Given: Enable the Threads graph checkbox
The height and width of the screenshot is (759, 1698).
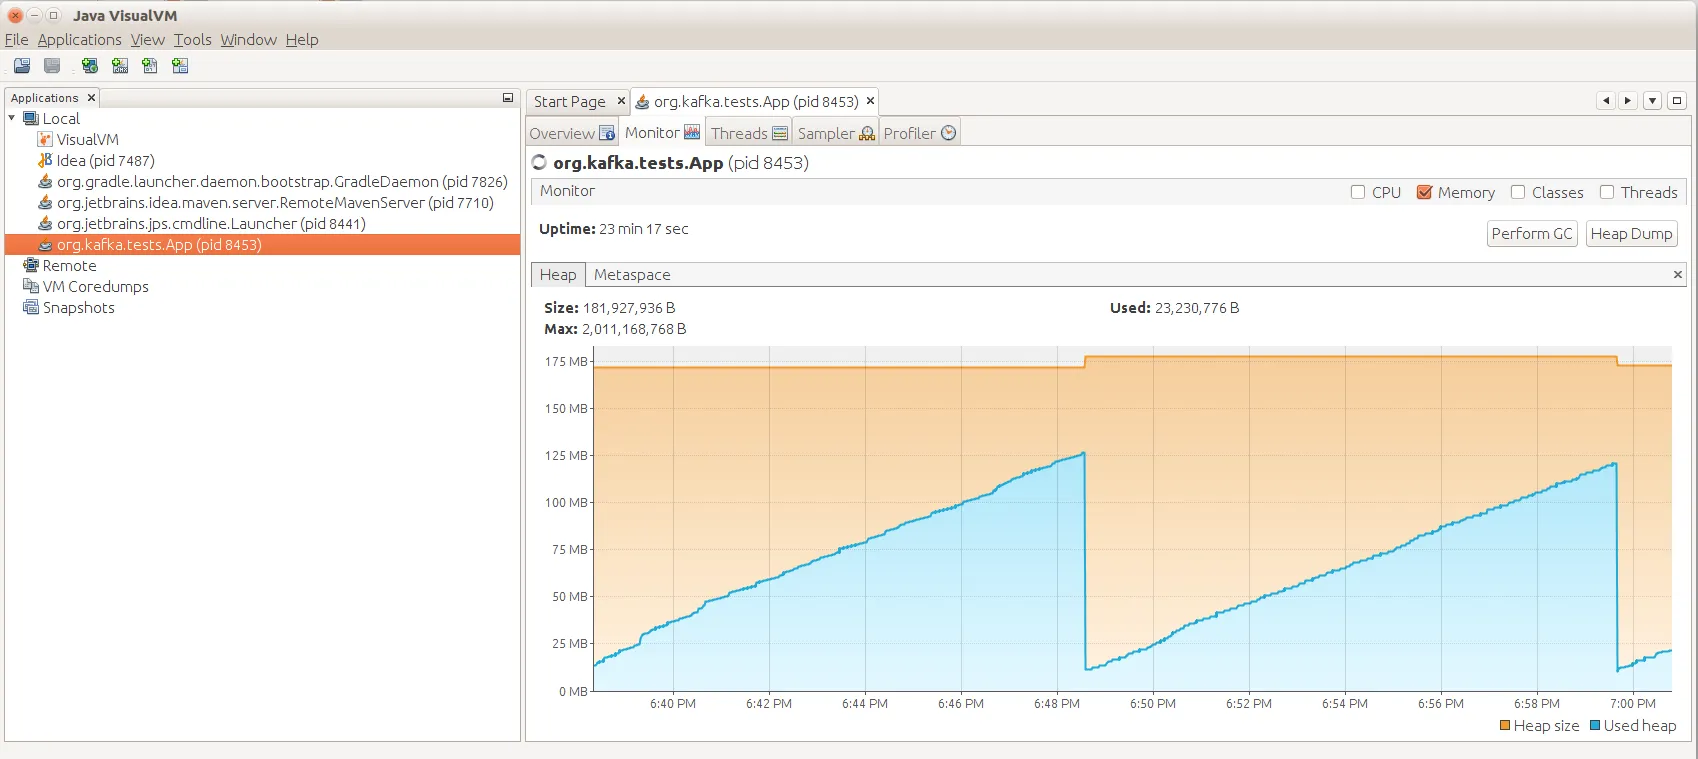Looking at the screenshot, I should [x=1607, y=192].
